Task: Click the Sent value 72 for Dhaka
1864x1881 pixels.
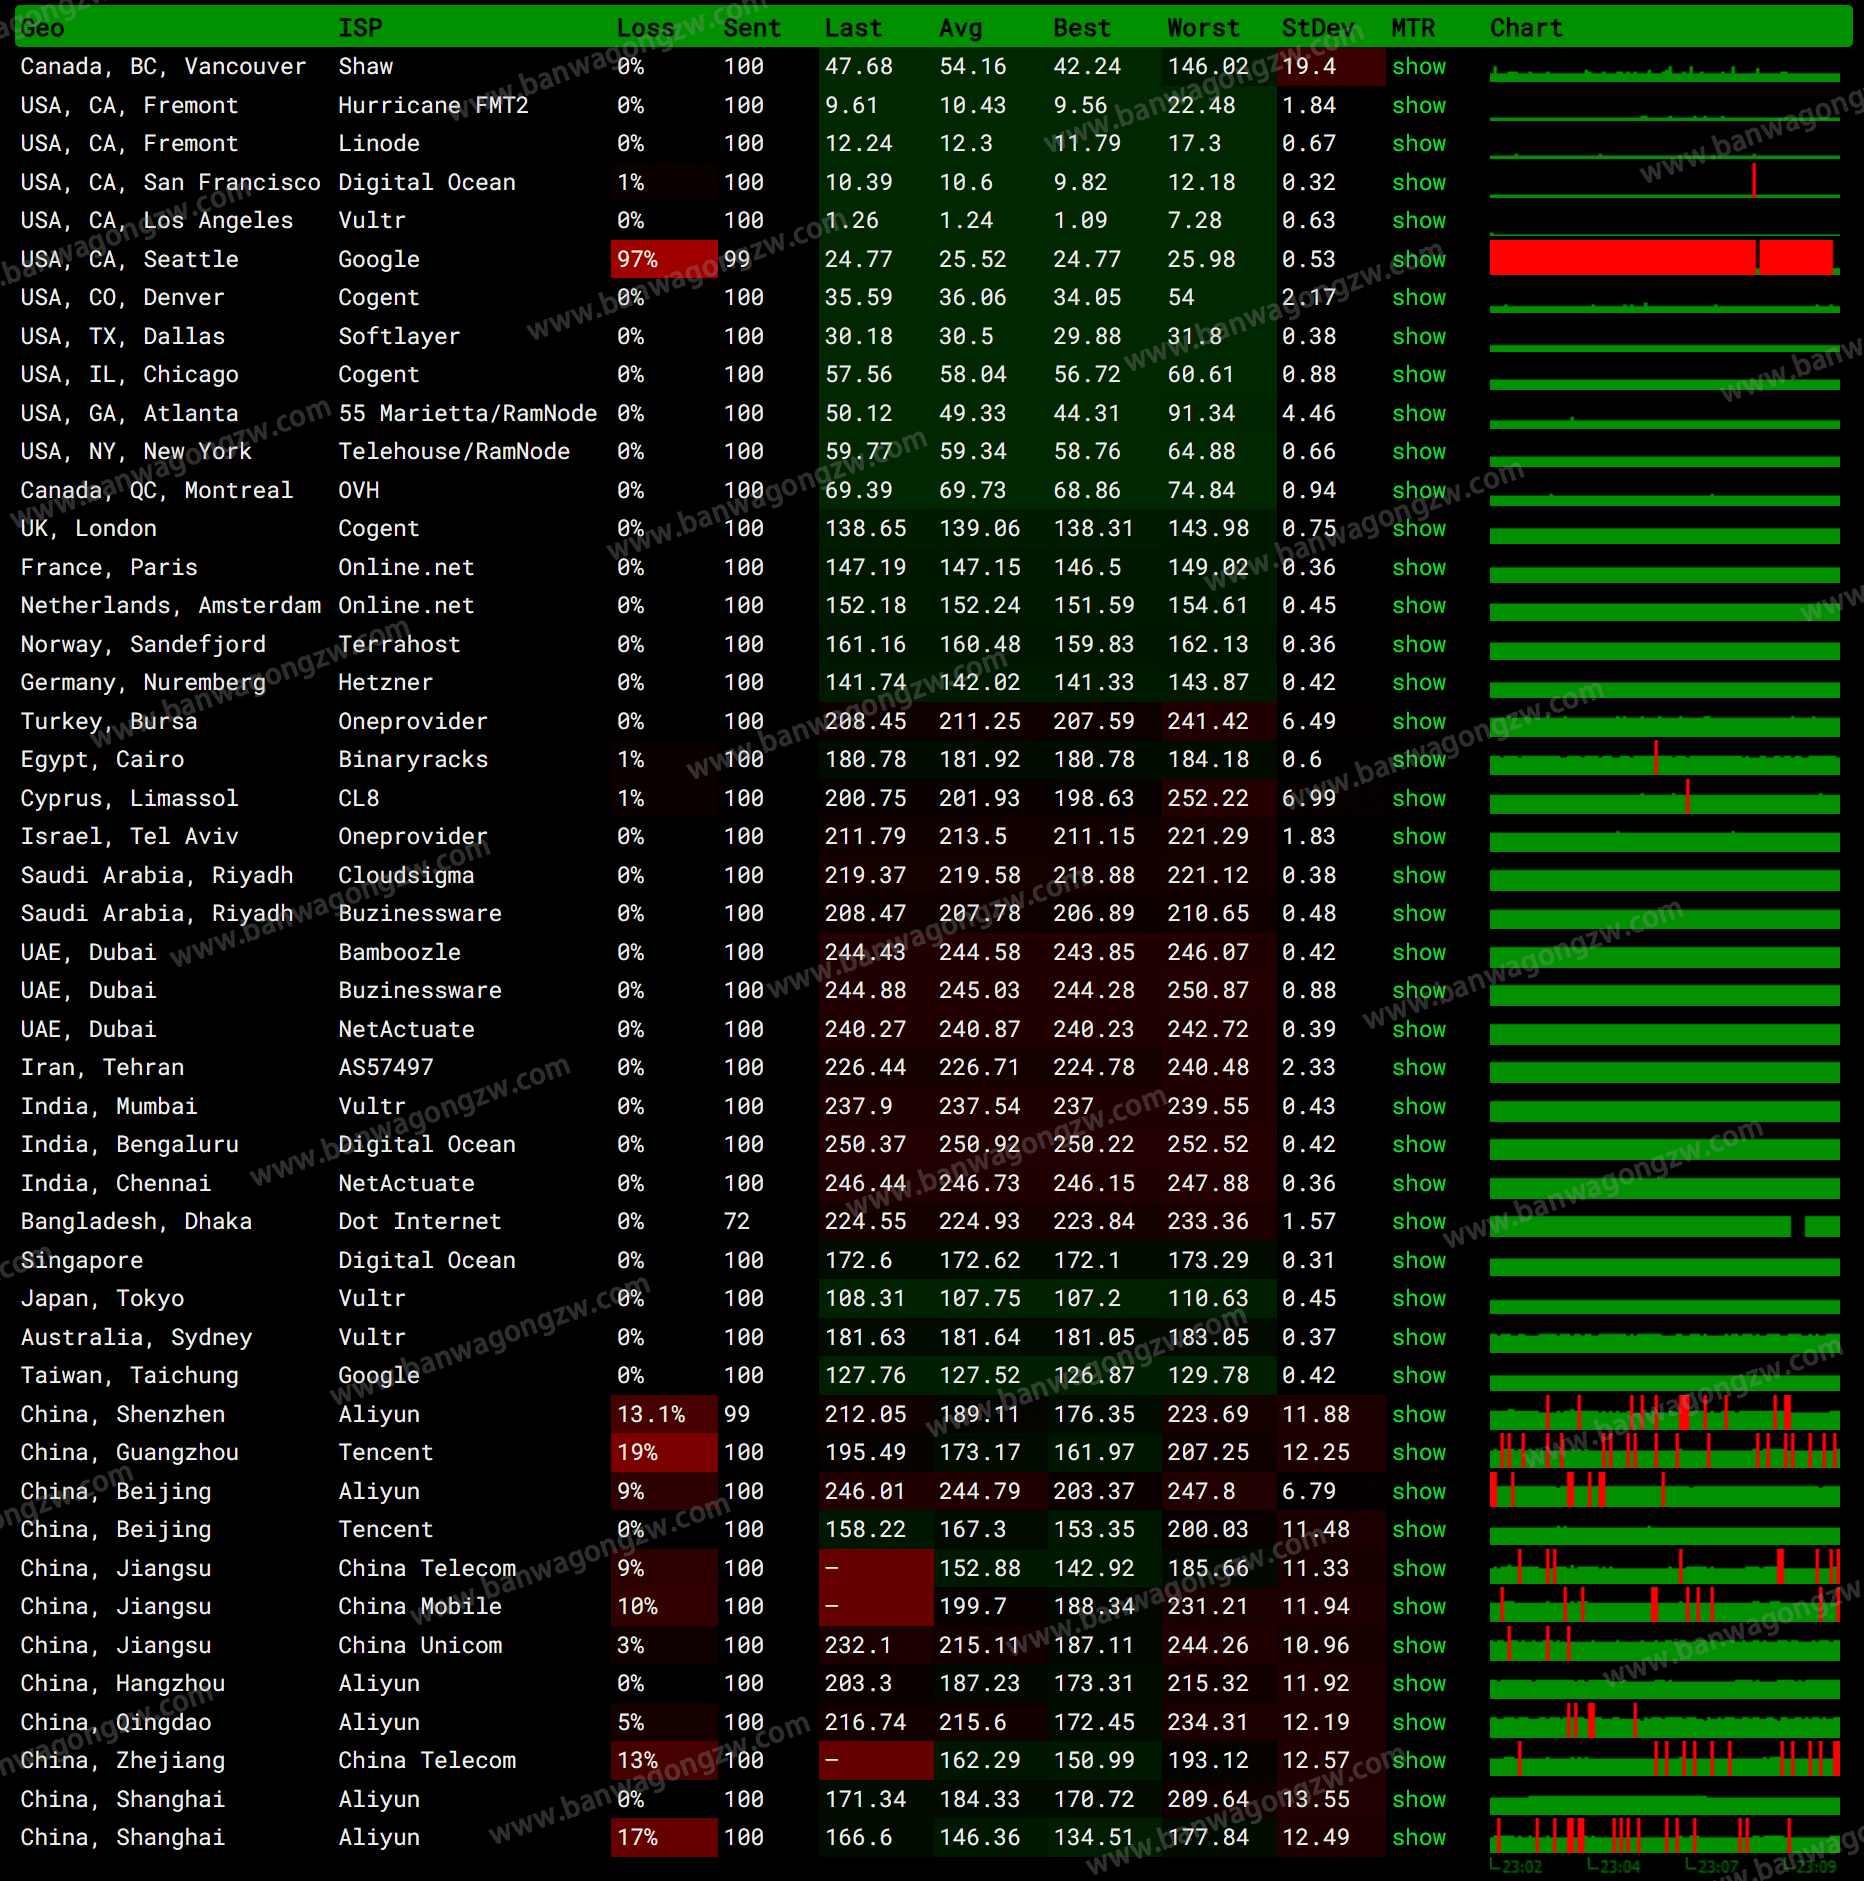Action: pos(737,1222)
